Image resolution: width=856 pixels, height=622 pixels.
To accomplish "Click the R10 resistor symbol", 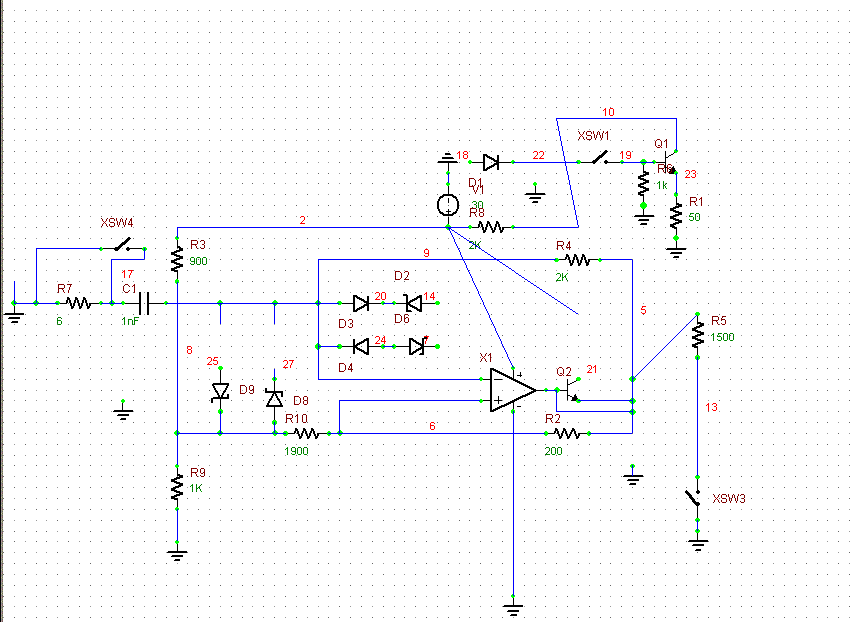I will (305, 433).
